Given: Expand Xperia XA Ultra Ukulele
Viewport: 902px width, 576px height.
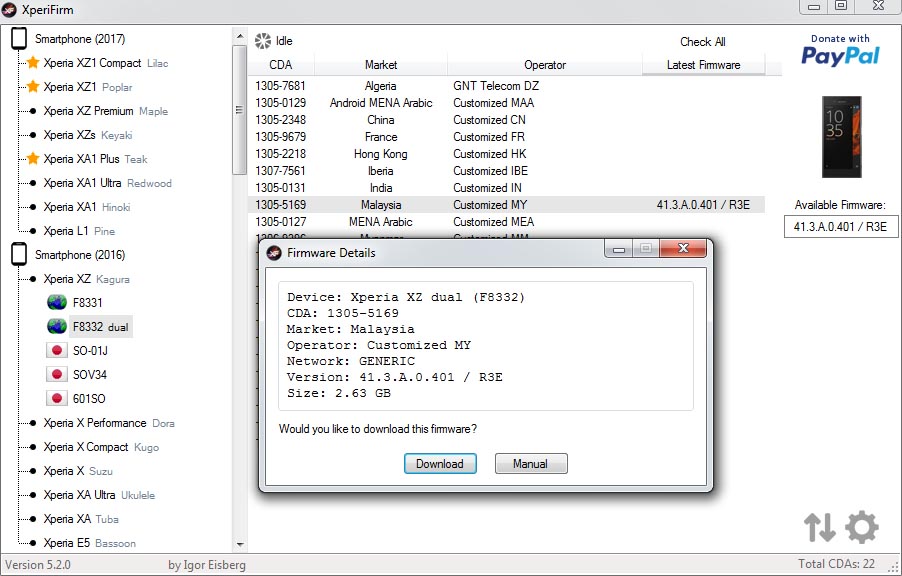Looking at the screenshot, I should click(33, 495).
